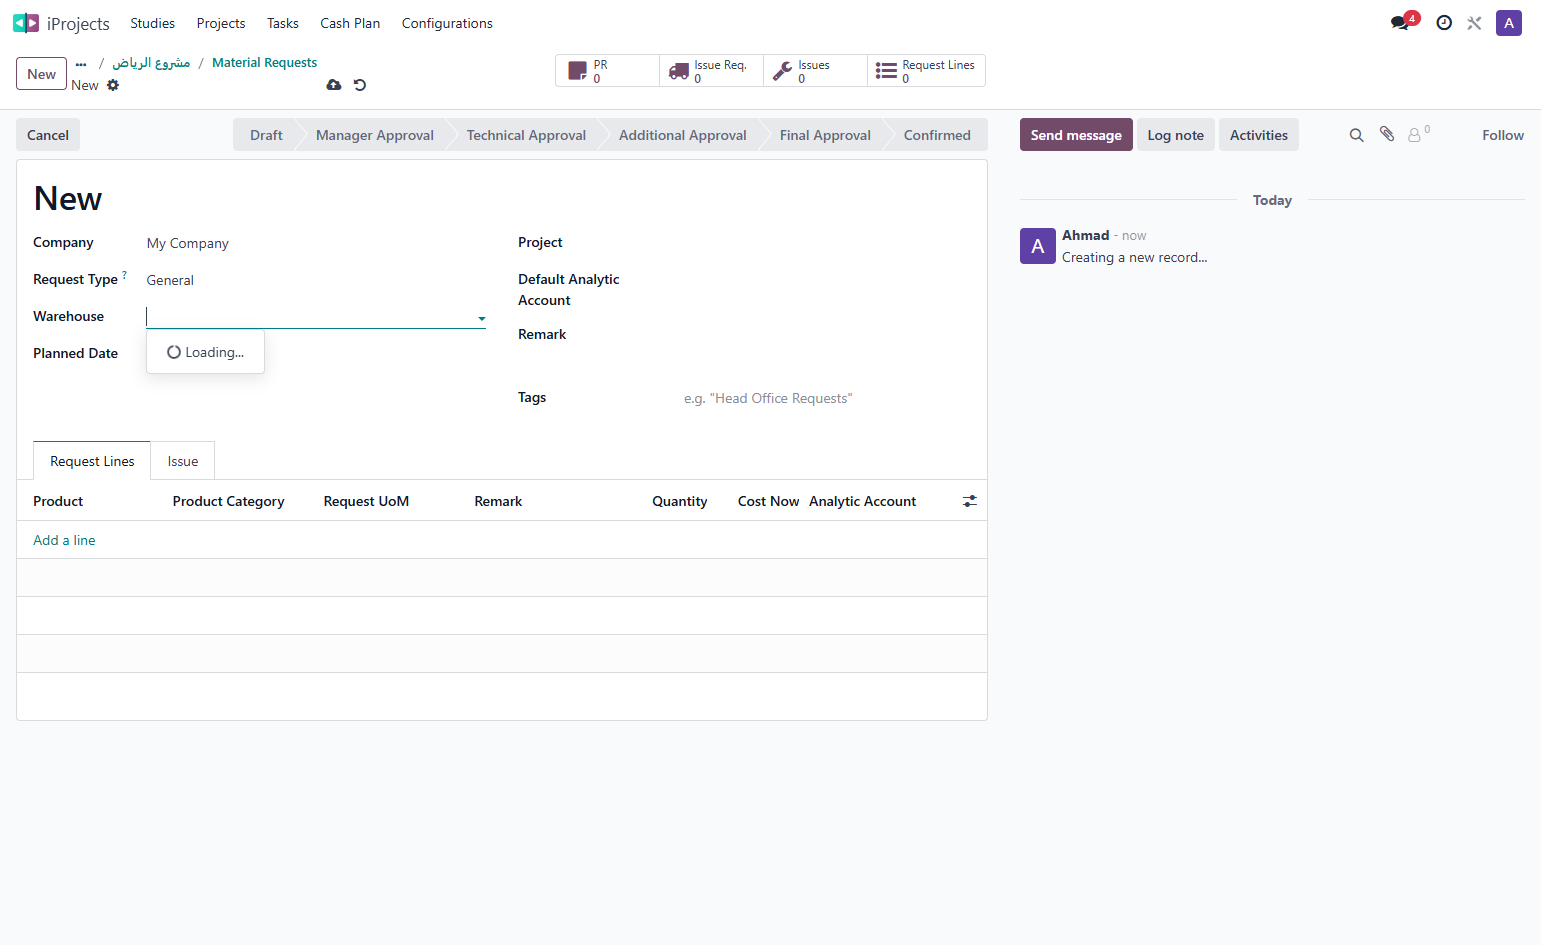Open the Request Lines stat button

coord(926,71)
